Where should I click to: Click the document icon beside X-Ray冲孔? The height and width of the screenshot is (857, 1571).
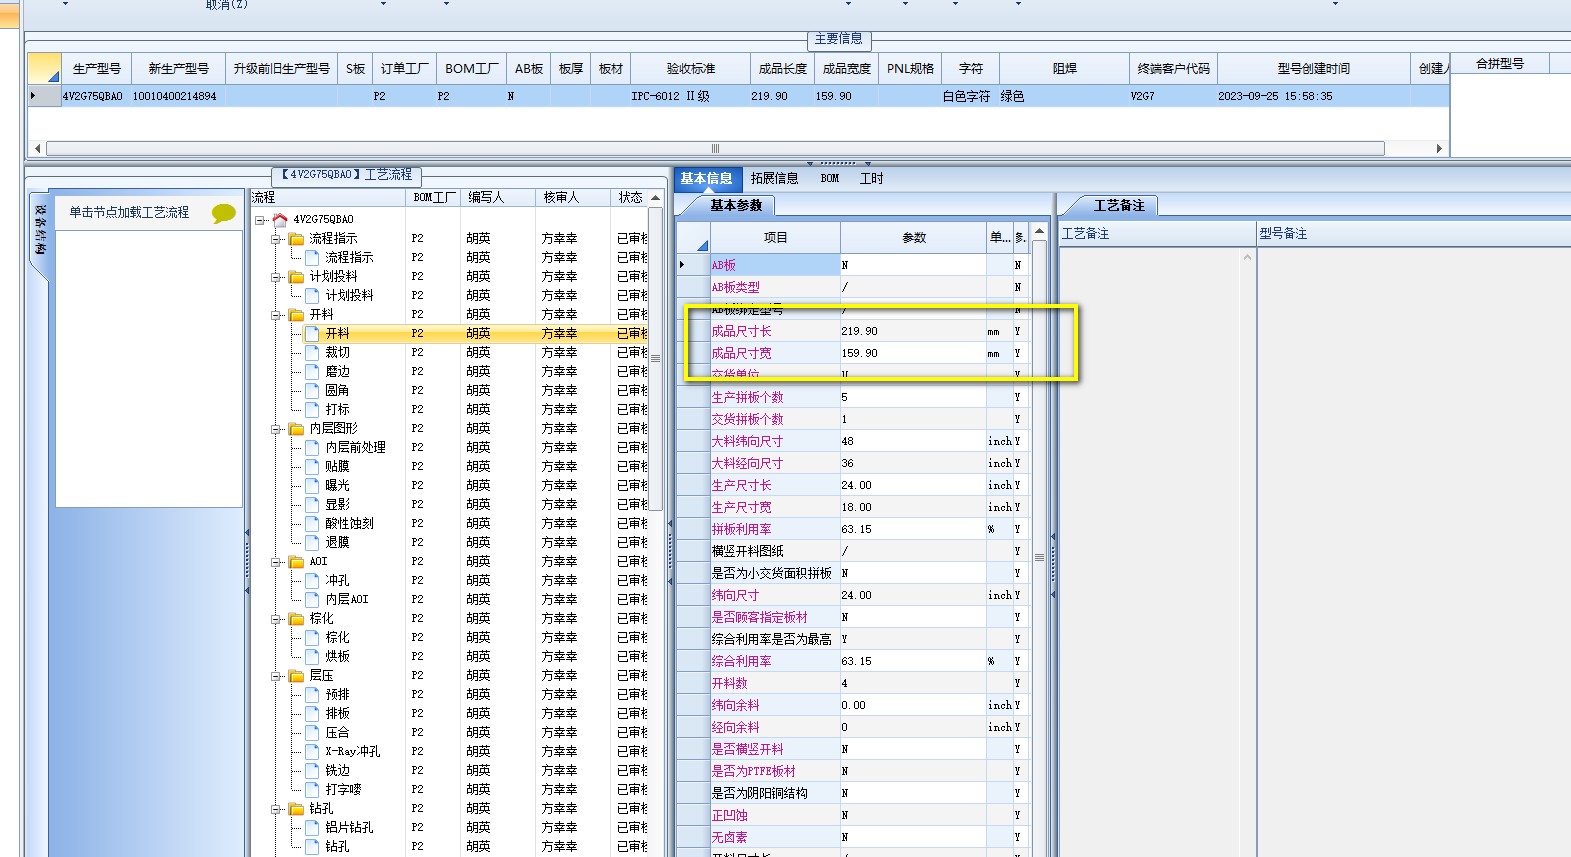click(312, 751)
